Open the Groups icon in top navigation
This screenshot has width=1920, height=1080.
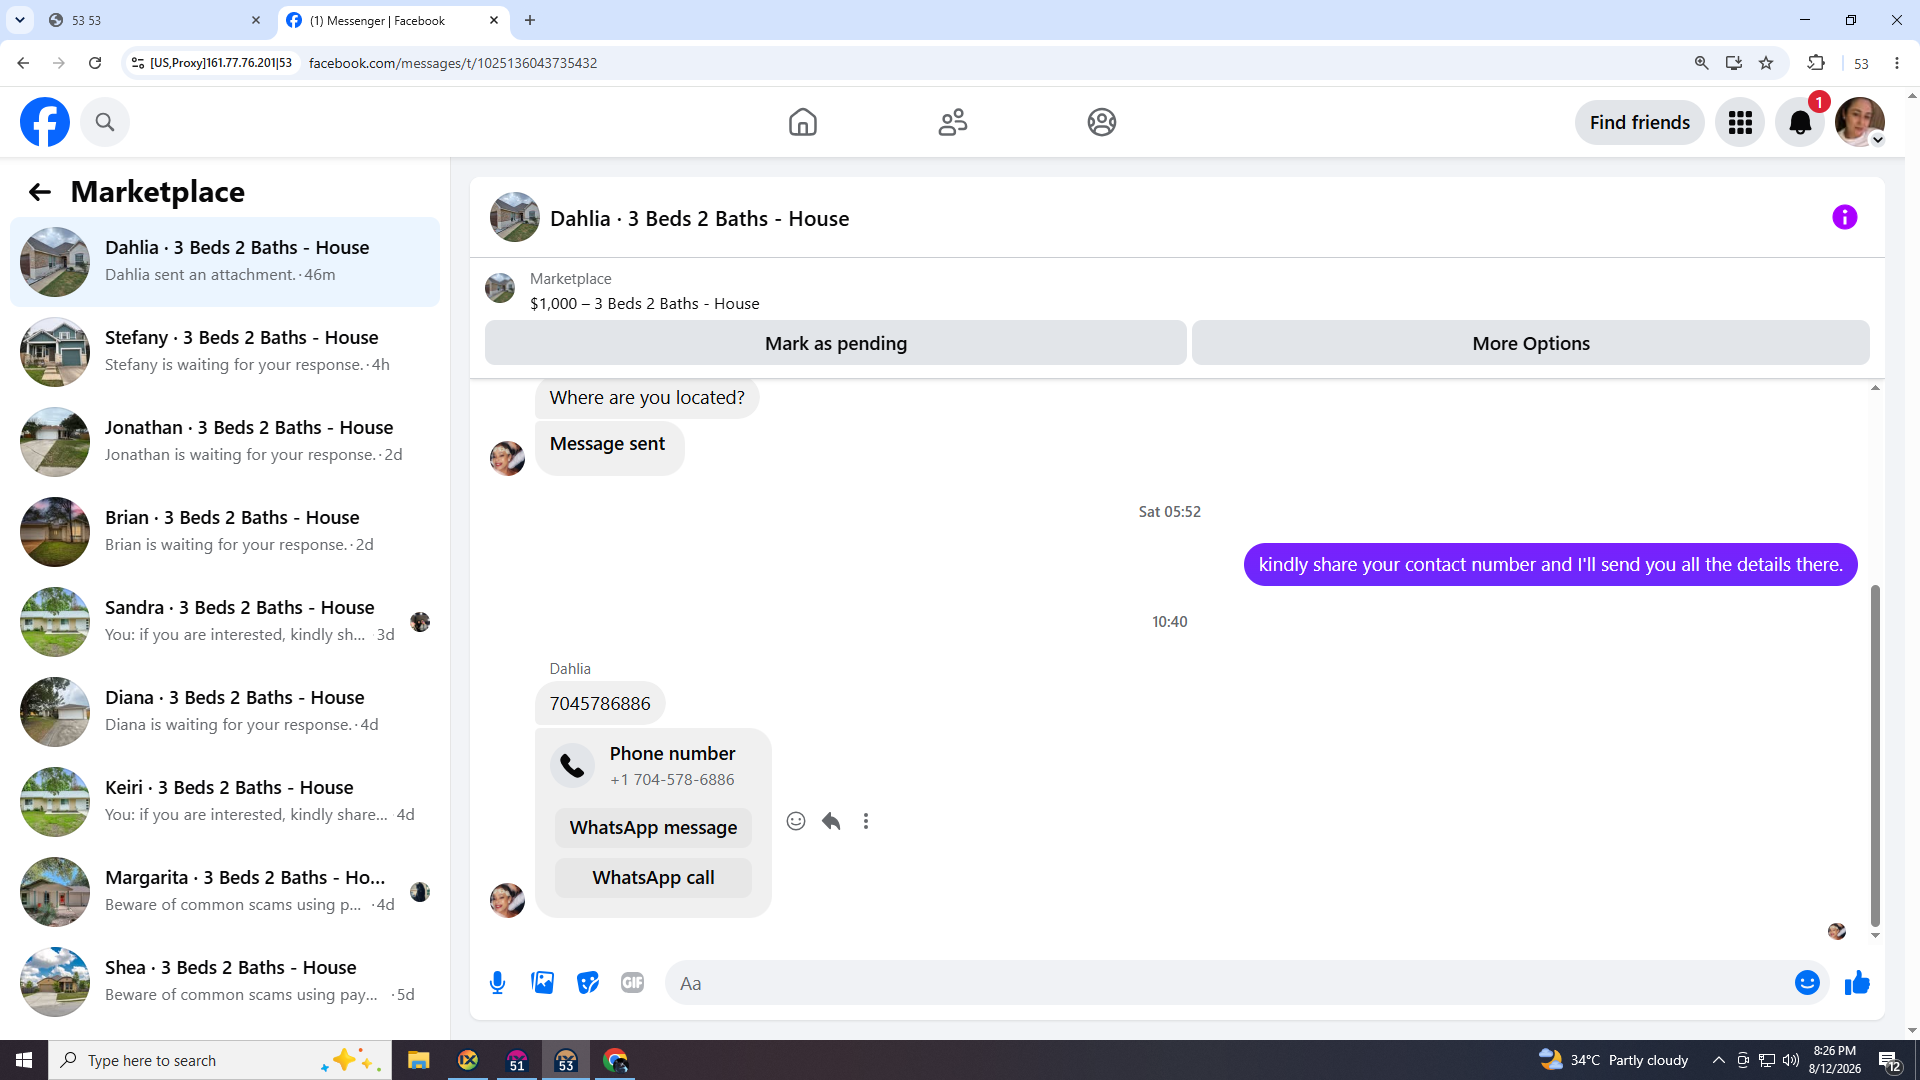click(1101, 122)
